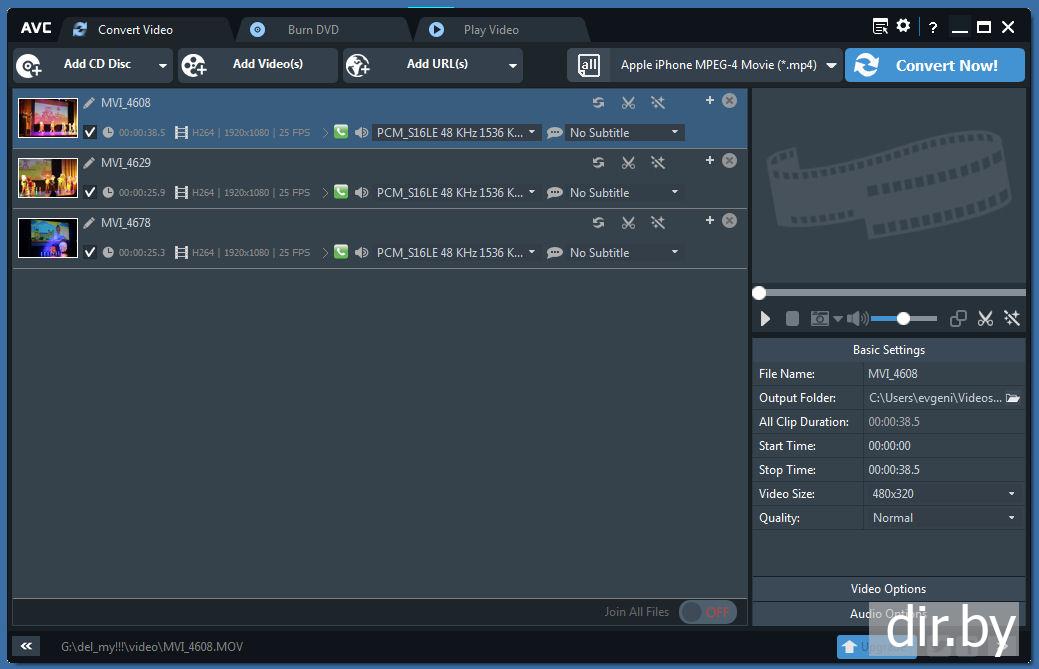Click the refresh icon on MVI_4678 row
The image size is (1039, 669).
(x=598, y=222)
